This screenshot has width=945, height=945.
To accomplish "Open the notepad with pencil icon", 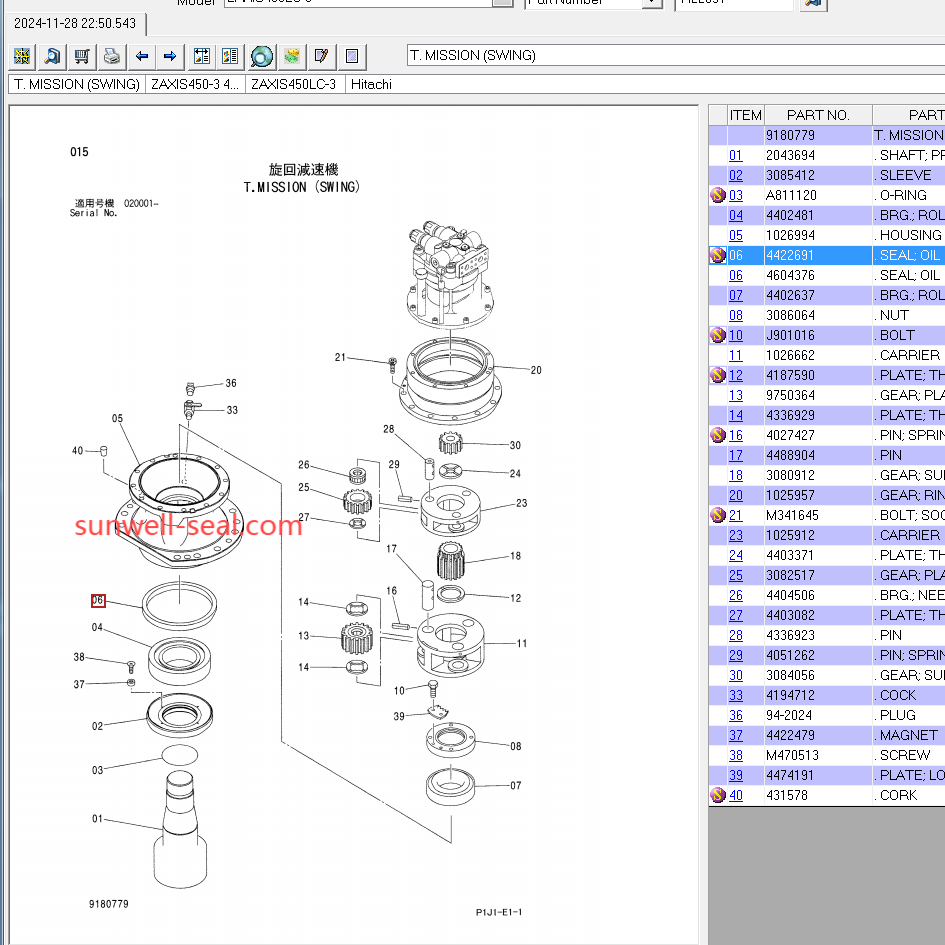I will (321, 56).
